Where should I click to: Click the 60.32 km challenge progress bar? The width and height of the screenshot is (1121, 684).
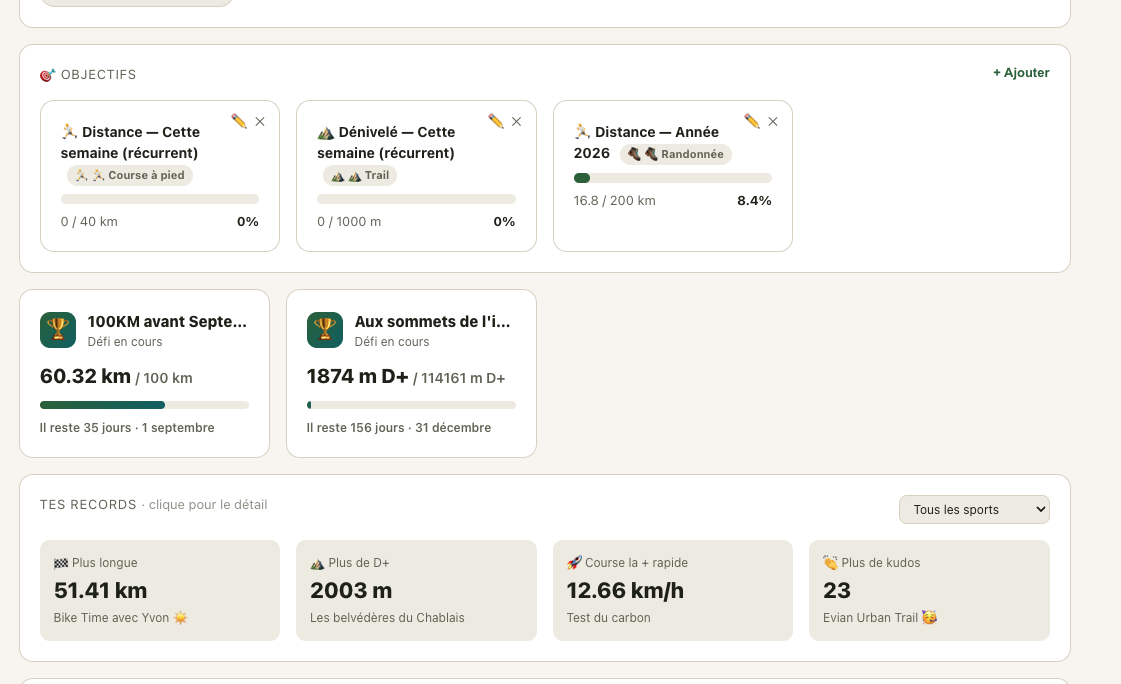click(x=144, y=405)
